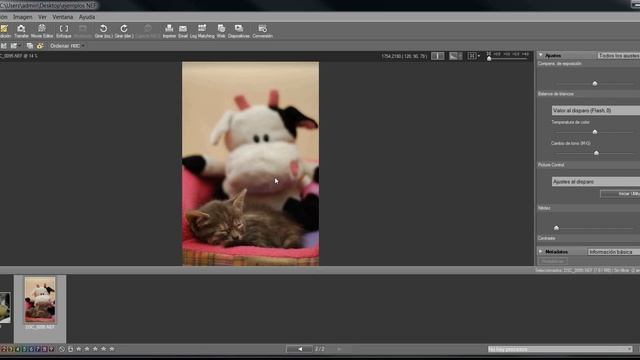The width and height of the screenshot is (640, 360).
Task: Click the protect lock icon near stars
Action: (x=70, y=349)
